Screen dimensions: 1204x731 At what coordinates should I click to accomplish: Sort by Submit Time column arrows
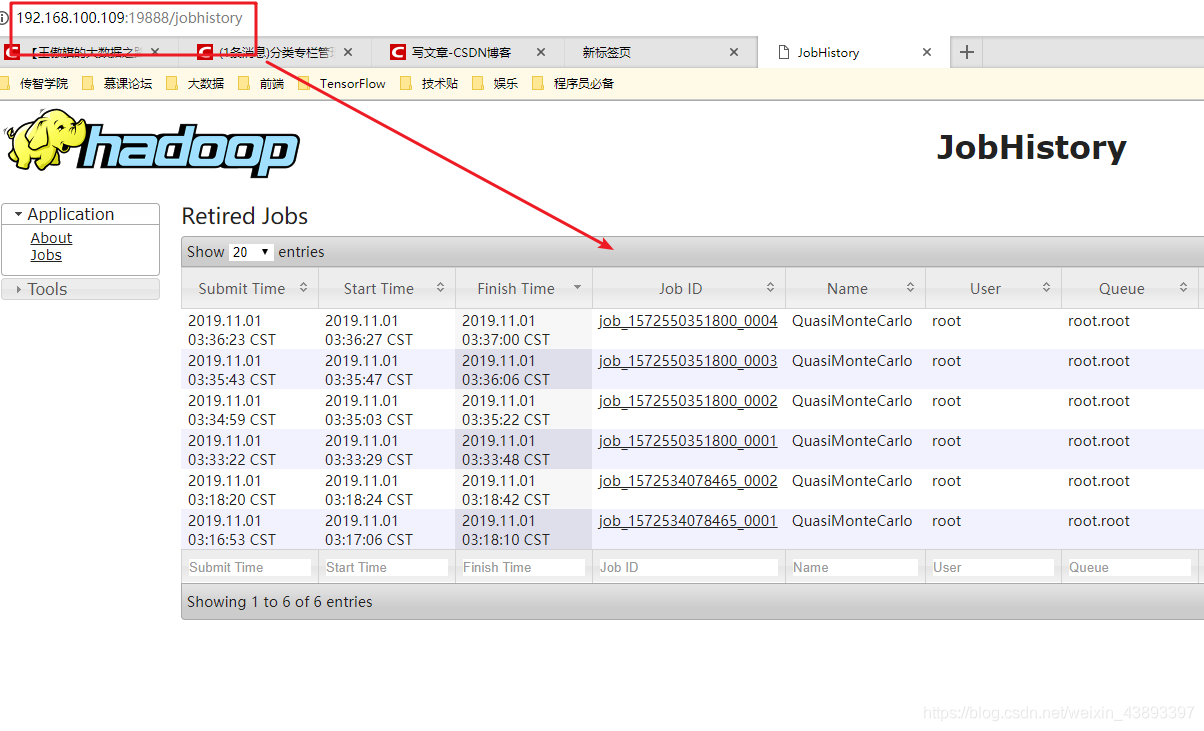click(303, 288)
